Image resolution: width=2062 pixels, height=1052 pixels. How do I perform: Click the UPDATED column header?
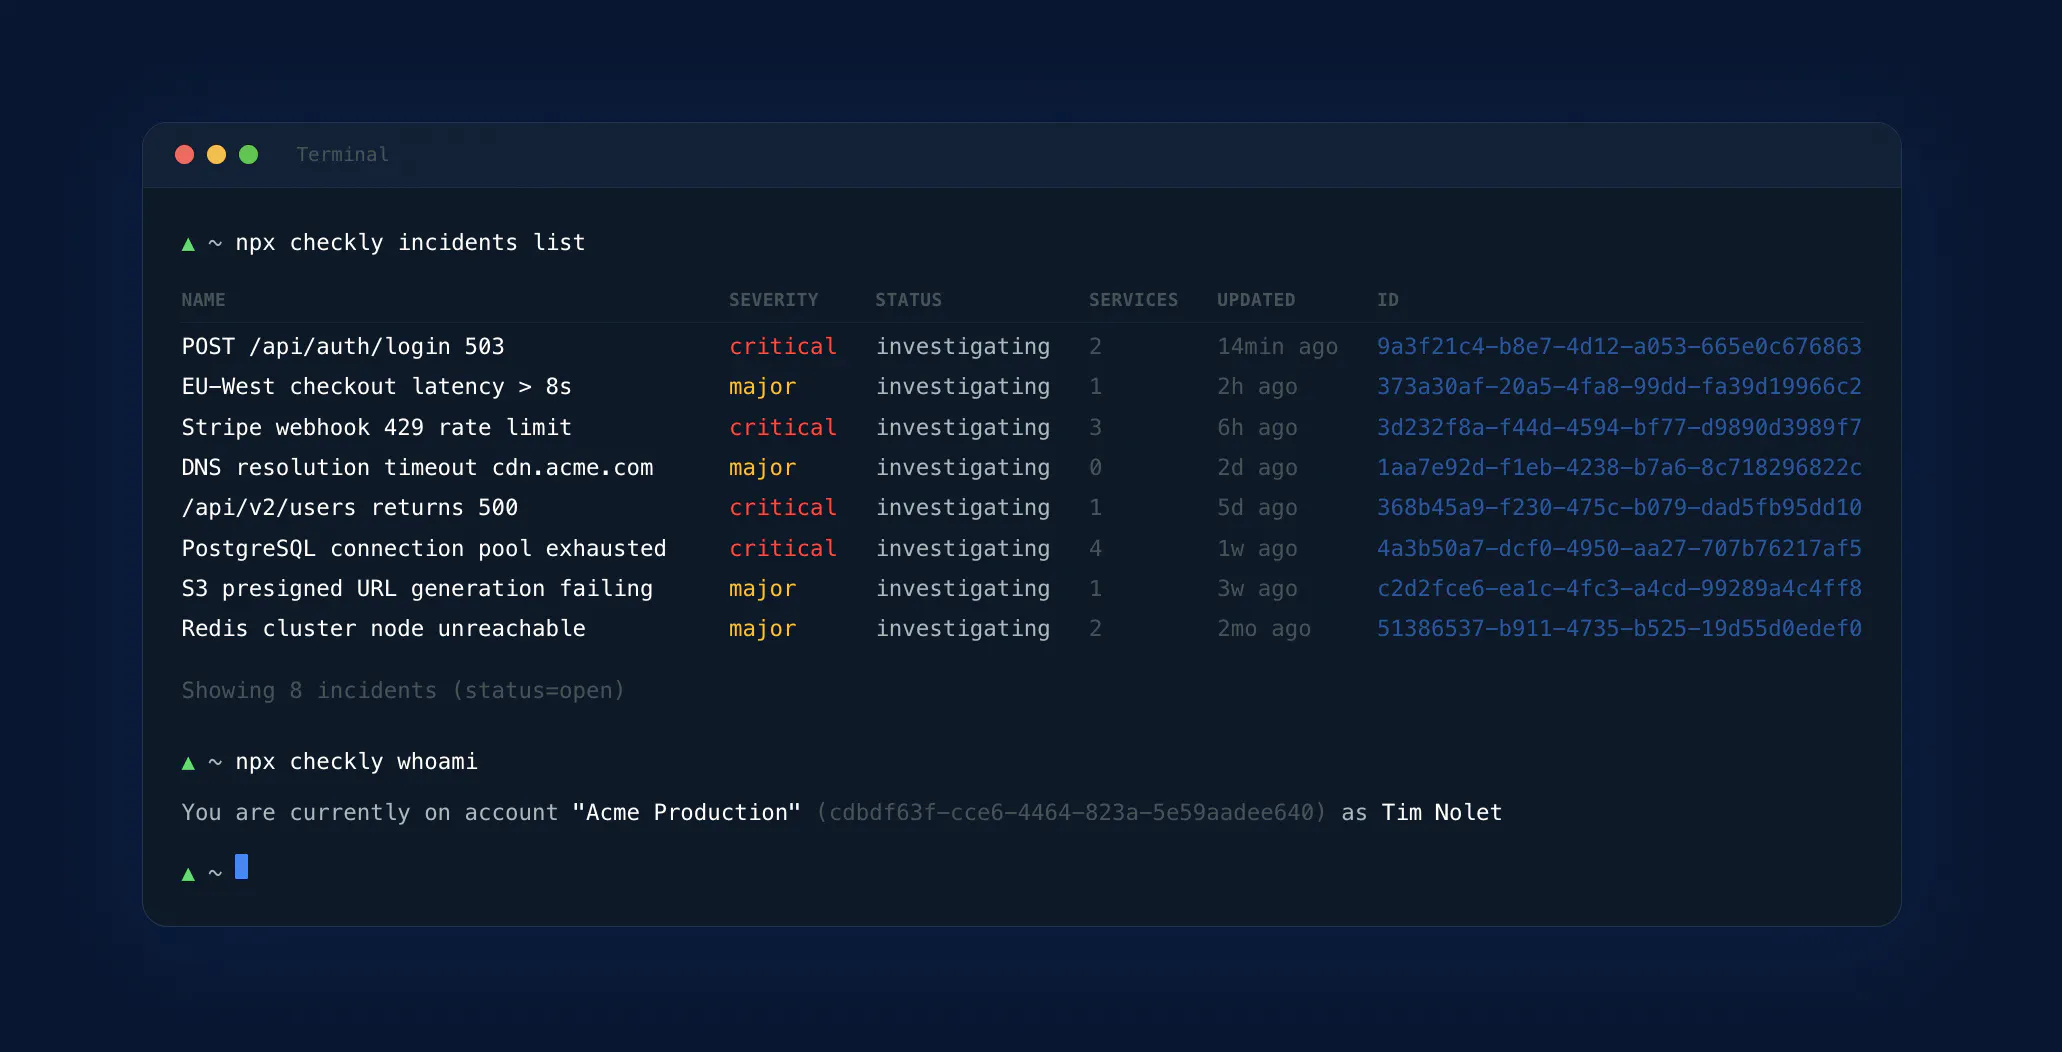pyautogui.click(x=1255, y=300)
